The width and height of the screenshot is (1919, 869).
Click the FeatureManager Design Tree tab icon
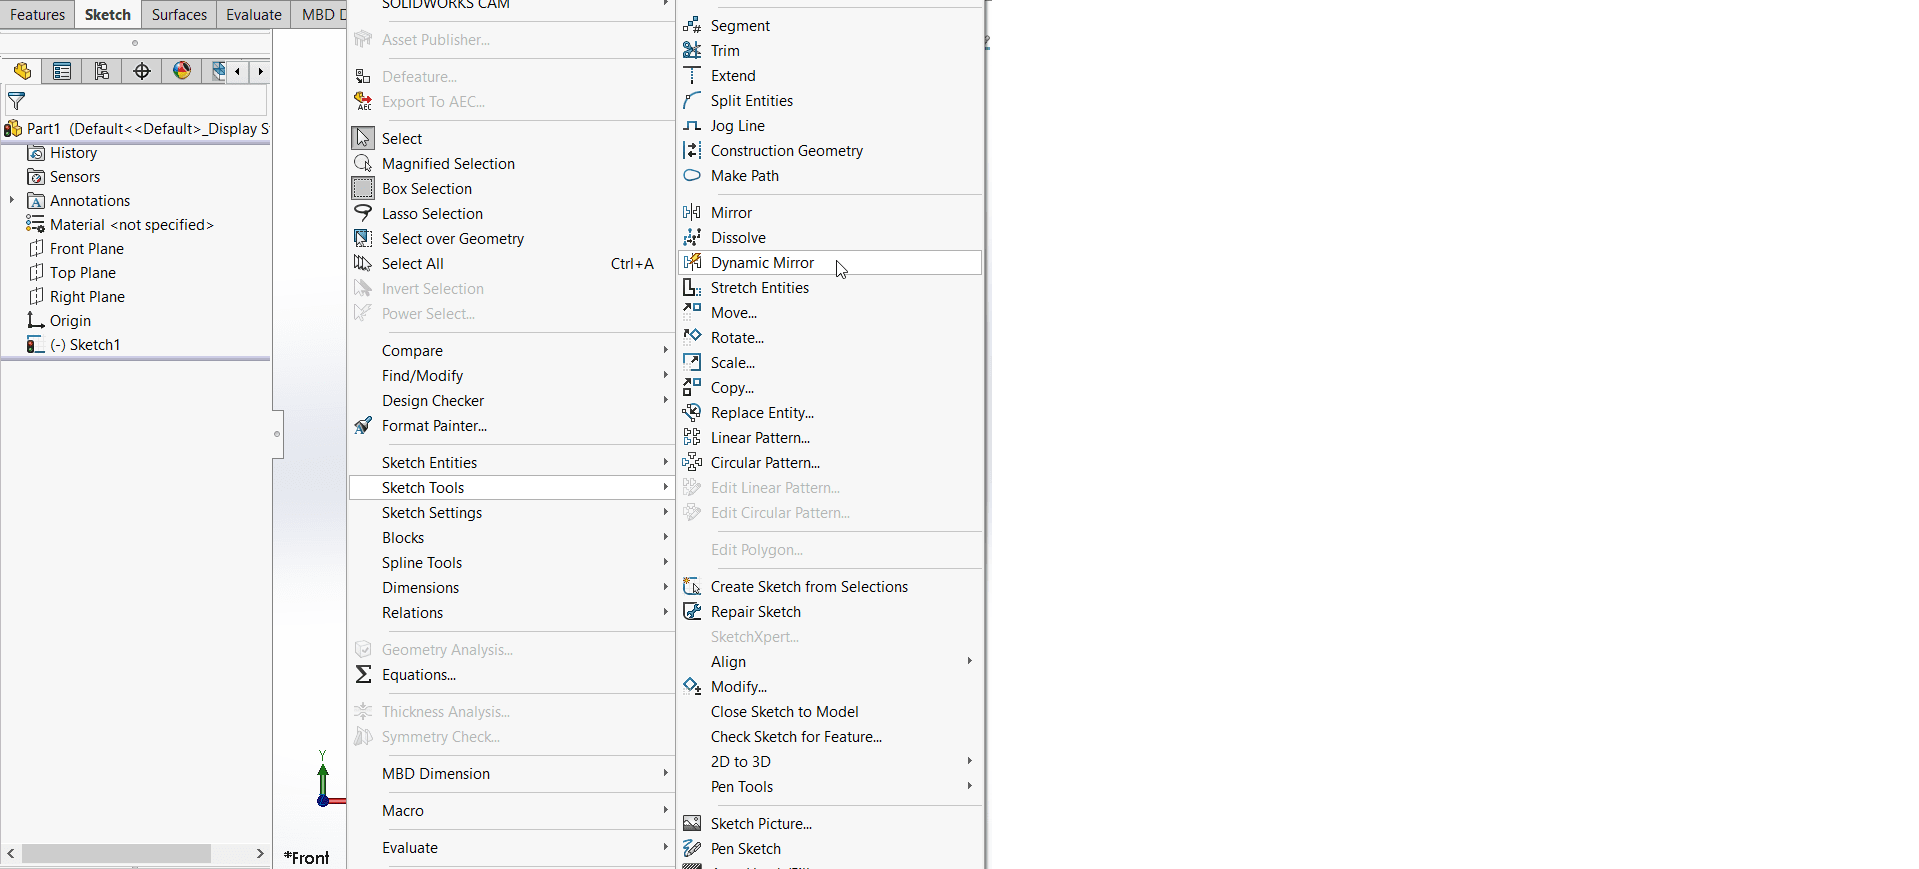tap(22, 71)
